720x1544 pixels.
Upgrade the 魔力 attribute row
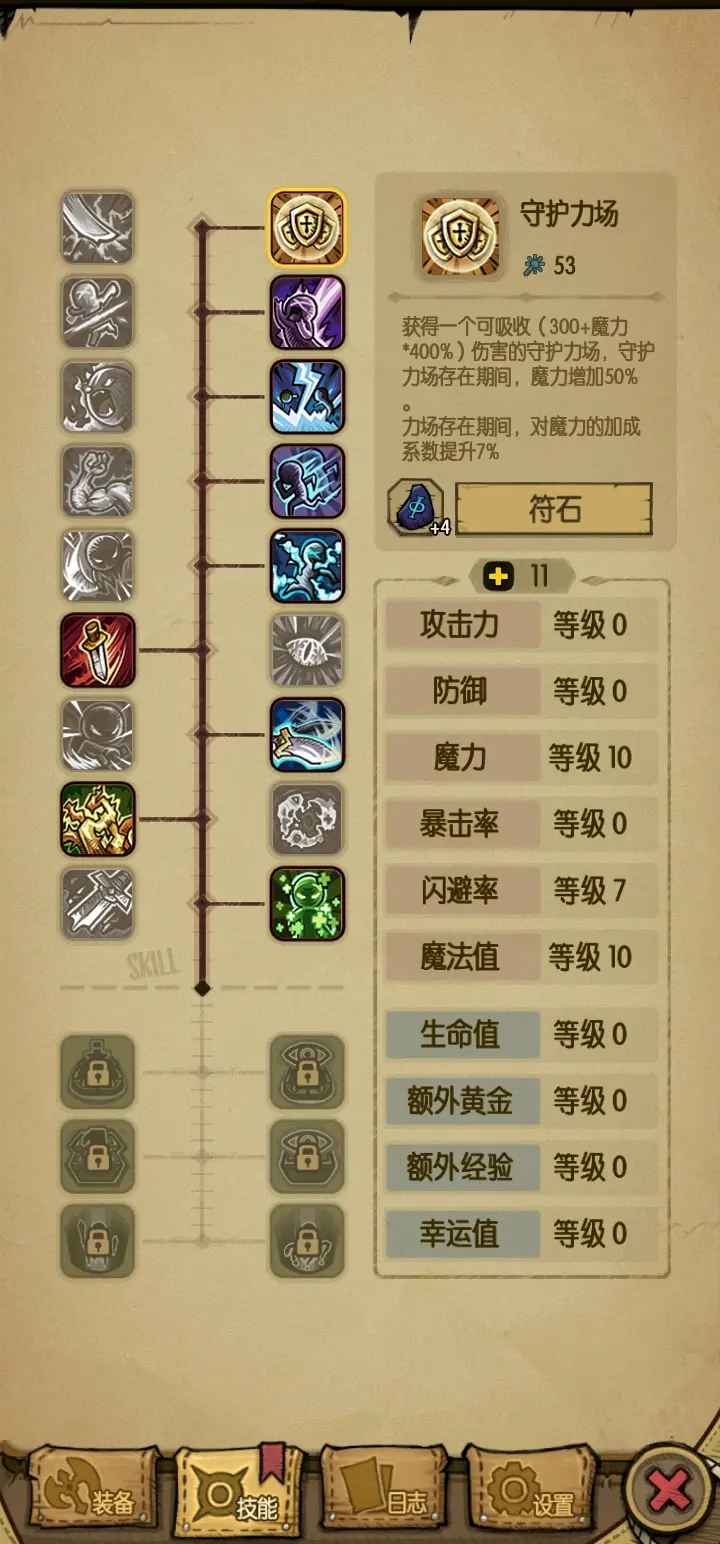pos(521,758)
